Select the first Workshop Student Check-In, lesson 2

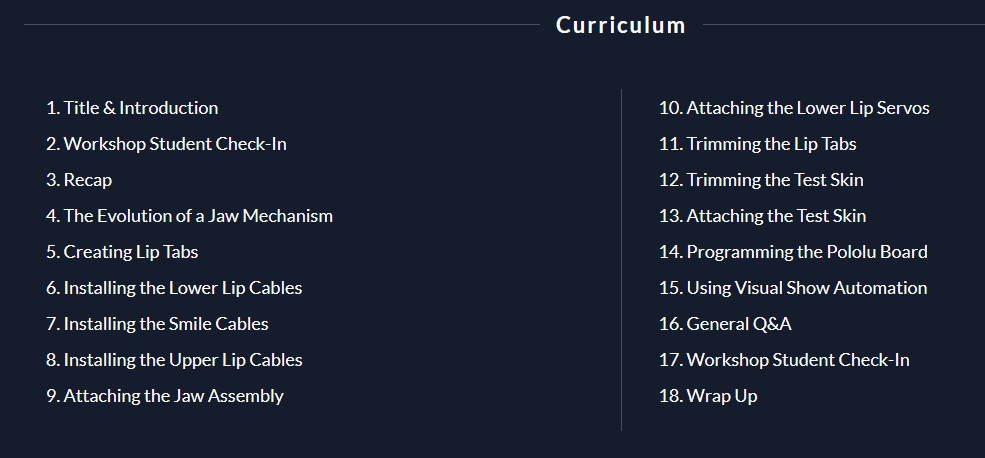[166, 144]
